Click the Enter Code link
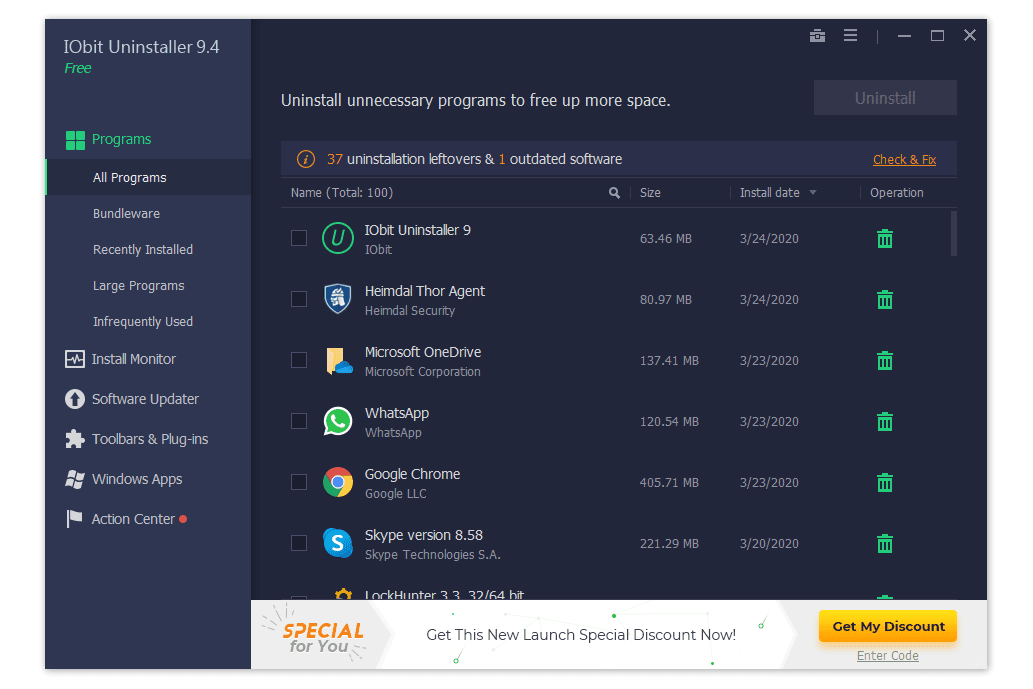 (887, 656)
